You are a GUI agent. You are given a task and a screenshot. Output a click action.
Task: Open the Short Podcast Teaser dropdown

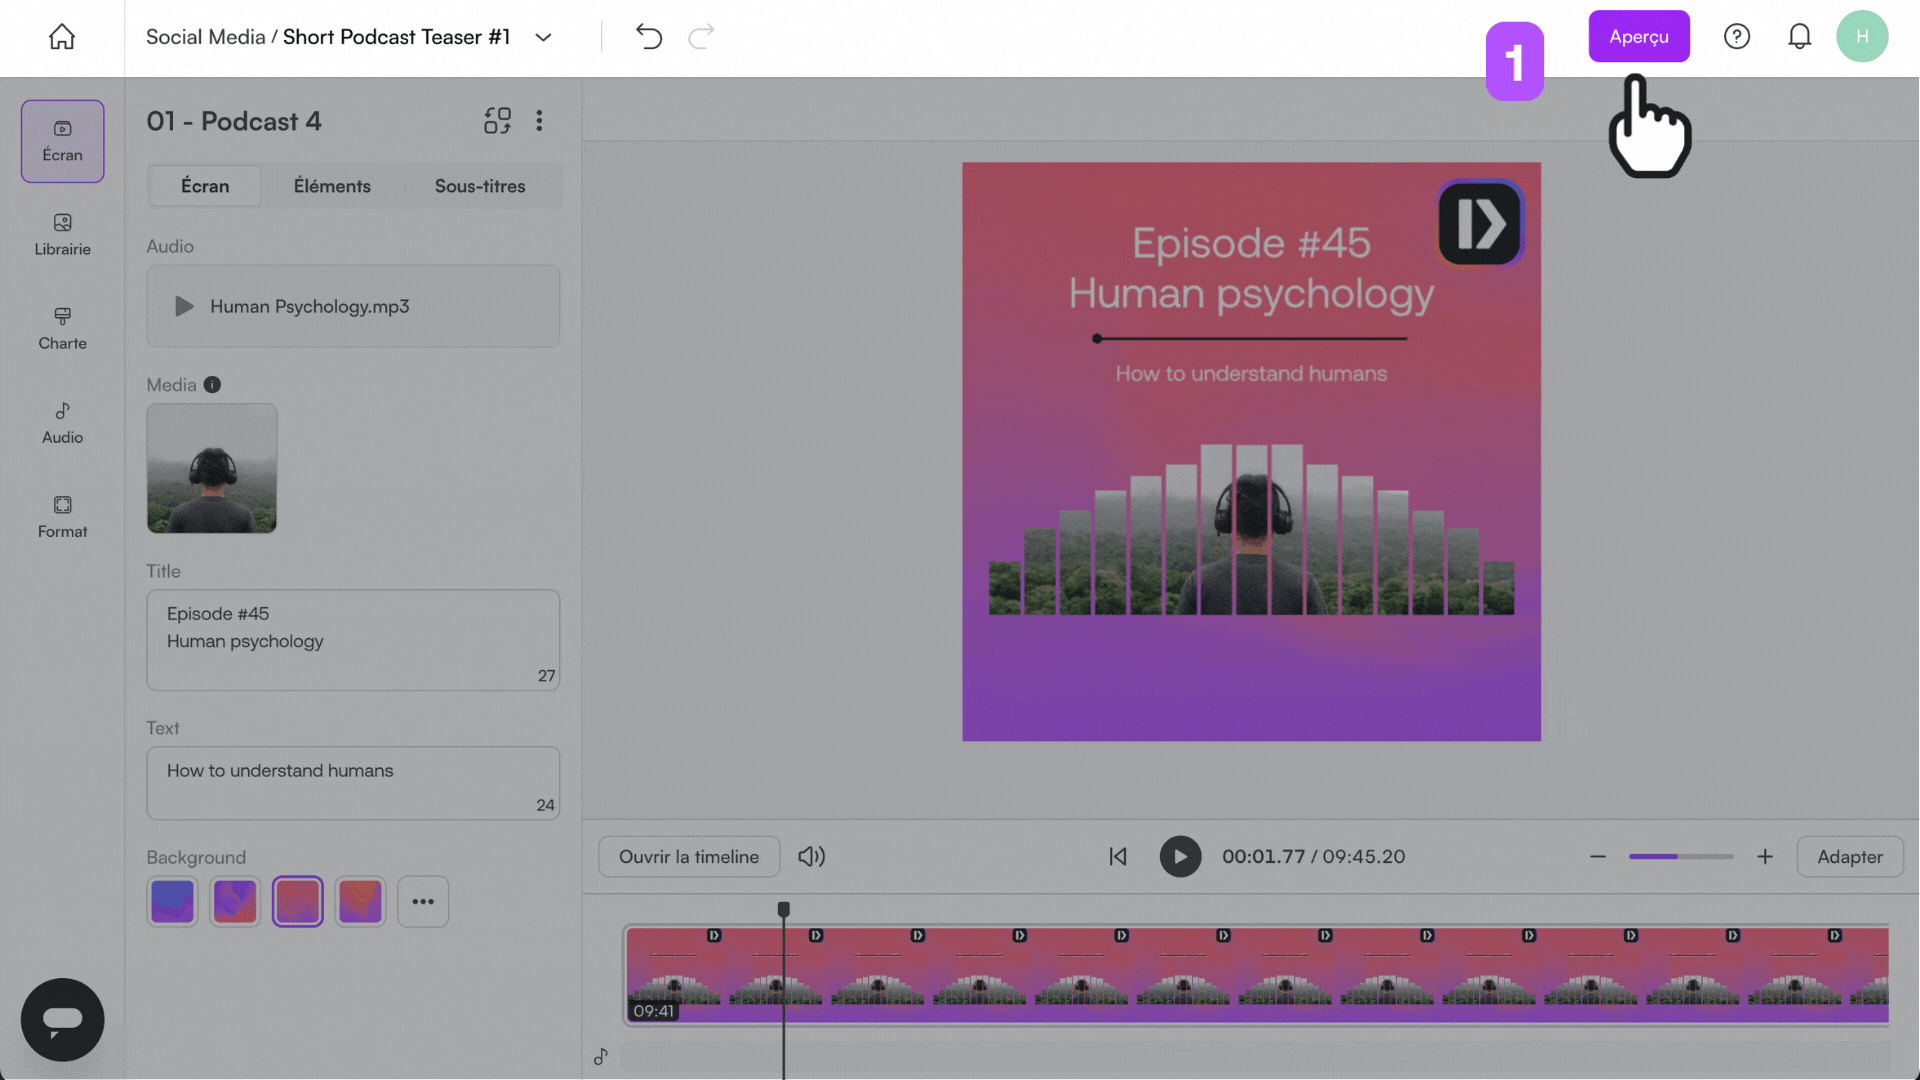coord(543,37)
